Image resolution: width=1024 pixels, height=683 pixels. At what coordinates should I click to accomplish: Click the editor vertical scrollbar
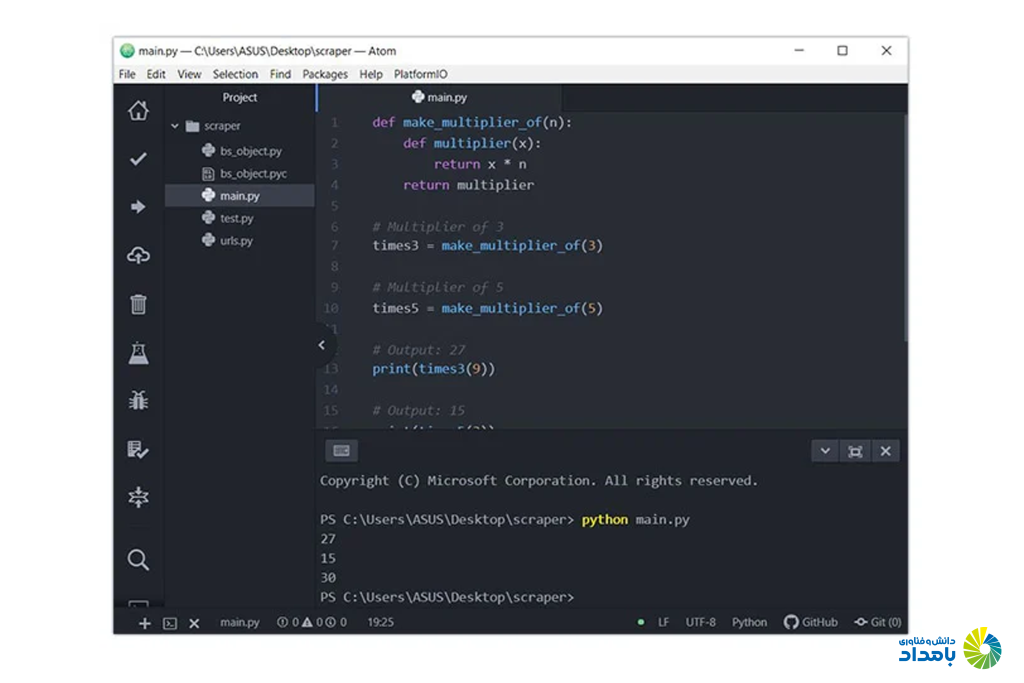pyautogui.click(x=905, y=229)
